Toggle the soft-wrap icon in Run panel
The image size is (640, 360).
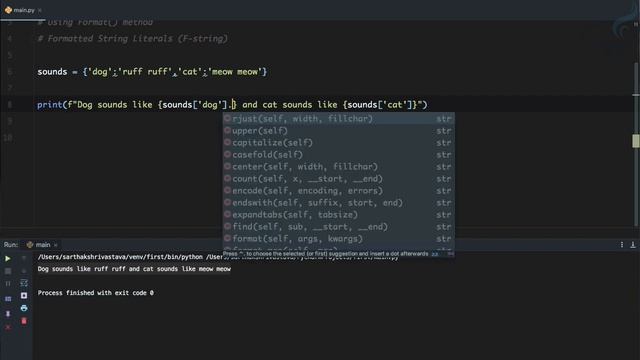pos(24,283)
